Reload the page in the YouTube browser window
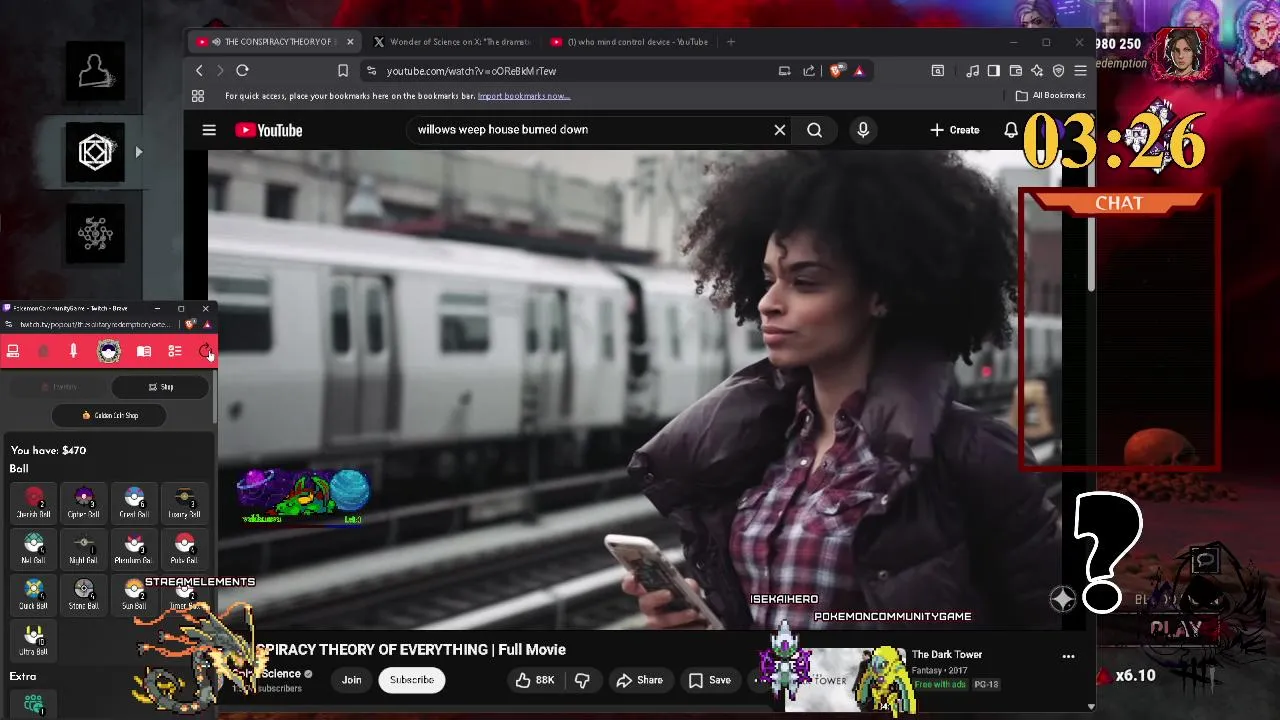Image resolution: width=1280 pixels, height=720 pixels. (x=242, y=71)
